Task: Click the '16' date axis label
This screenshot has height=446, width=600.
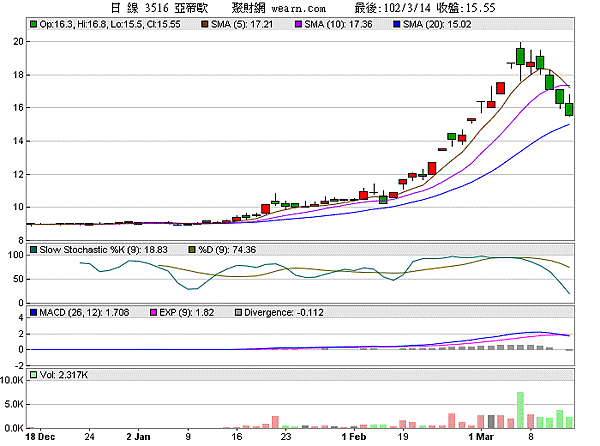Action: pos(237,437)
